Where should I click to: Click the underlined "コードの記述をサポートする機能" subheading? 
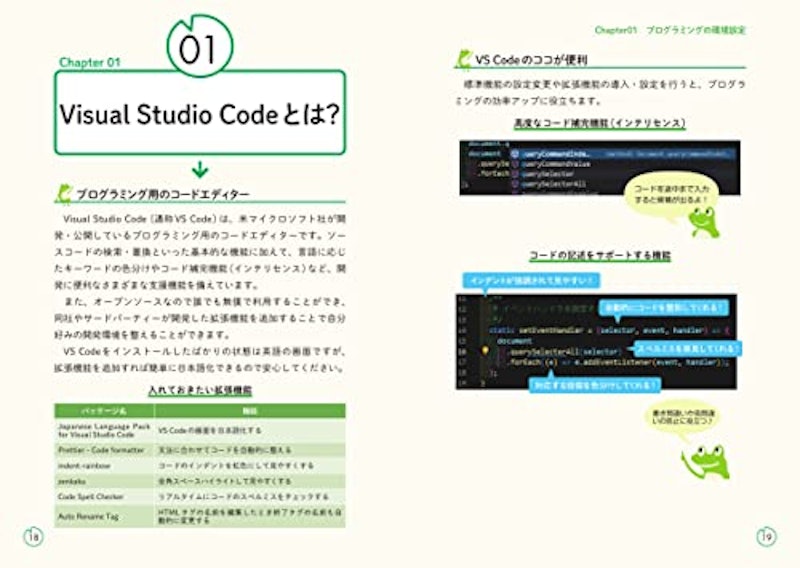click(599, 256)
